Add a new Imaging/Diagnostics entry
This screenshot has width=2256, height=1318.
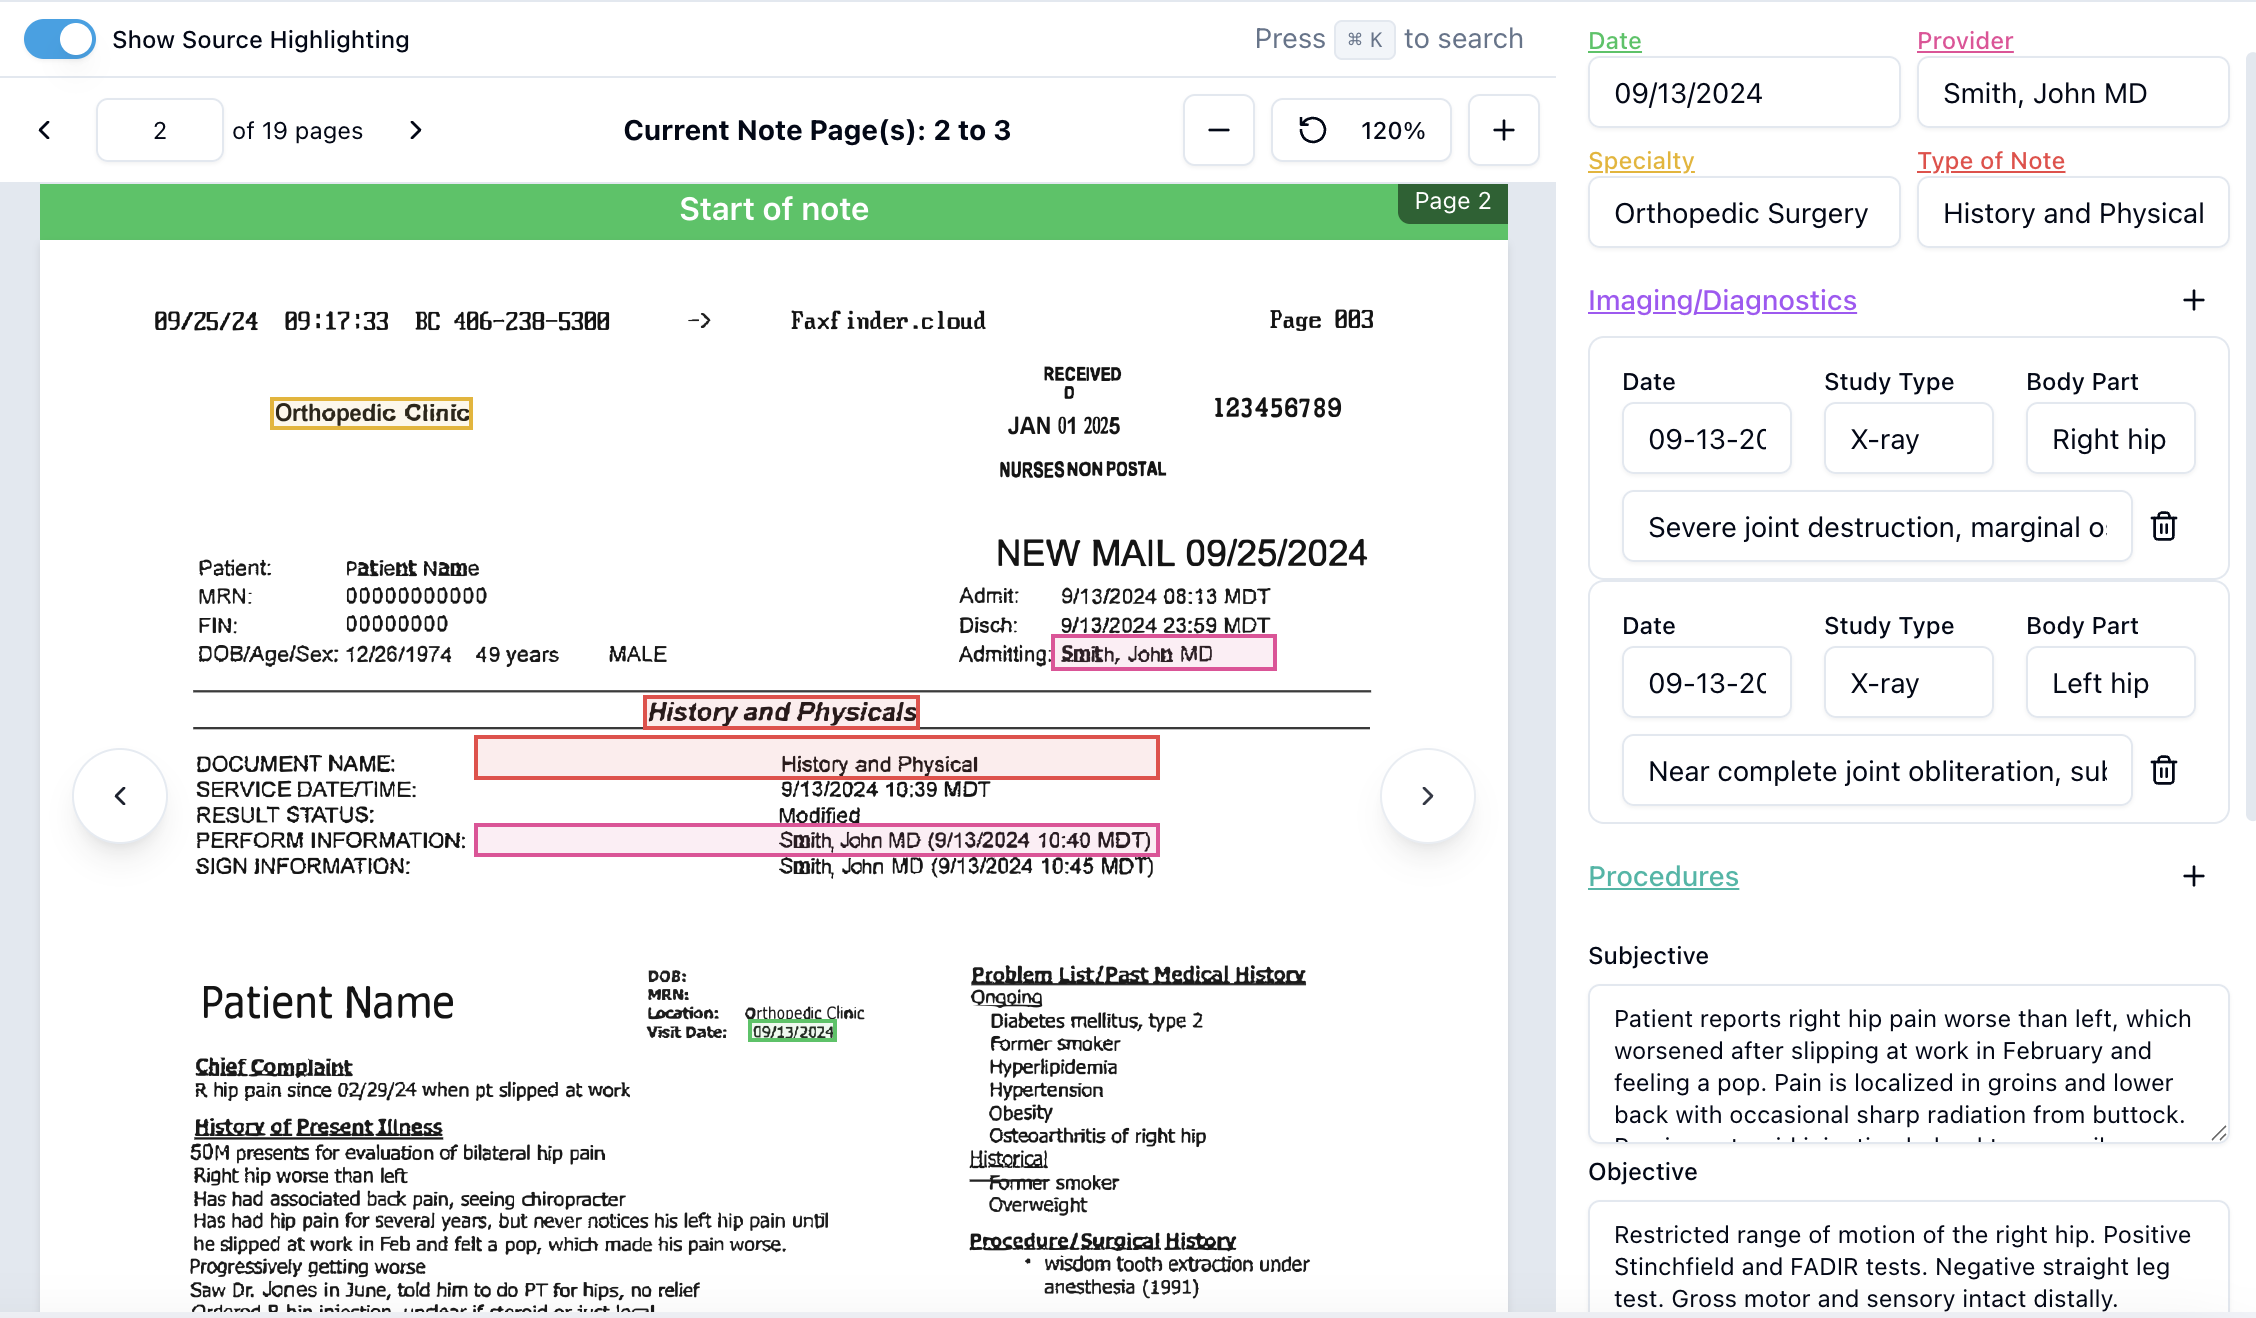[x=2193, y=300]
